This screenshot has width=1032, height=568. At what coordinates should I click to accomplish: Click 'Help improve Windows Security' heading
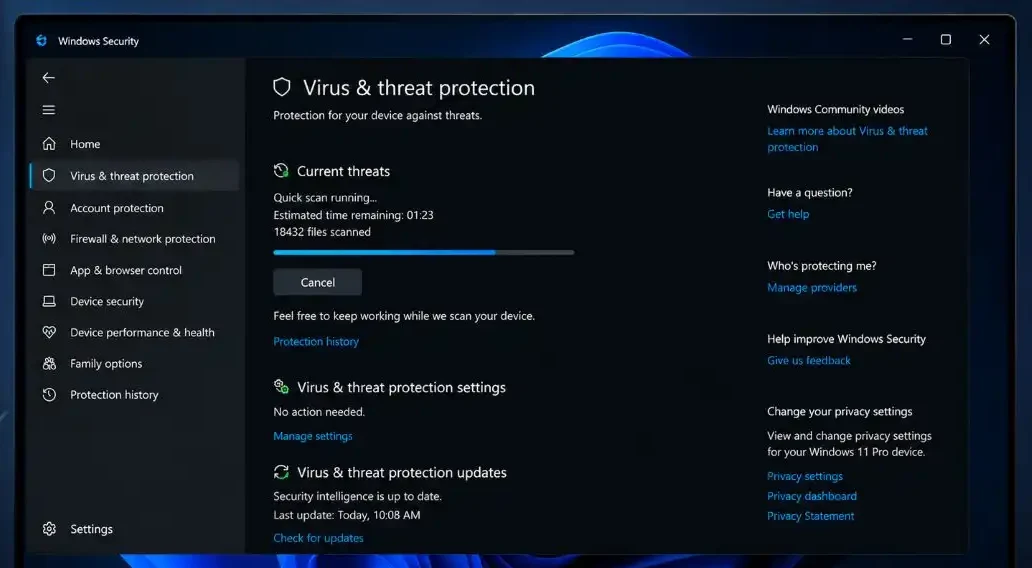[x=846, y=339]
